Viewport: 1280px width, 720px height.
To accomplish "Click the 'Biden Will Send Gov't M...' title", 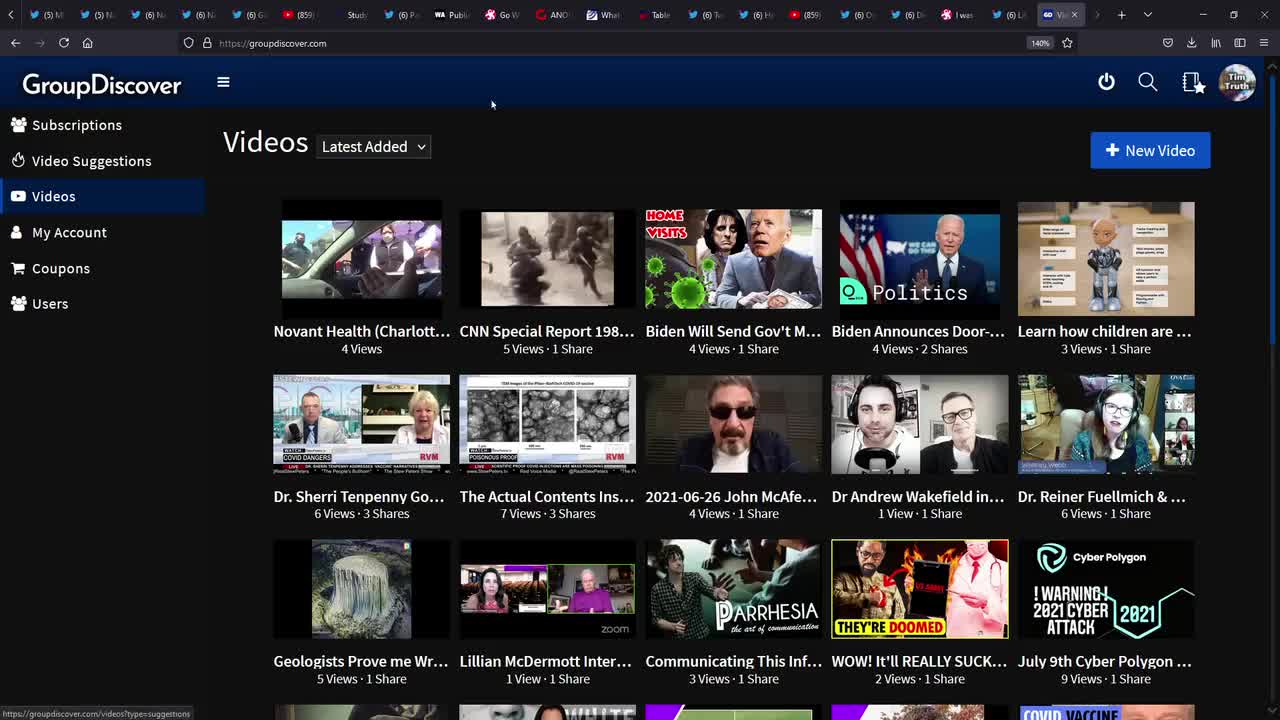I will point(733,331).
